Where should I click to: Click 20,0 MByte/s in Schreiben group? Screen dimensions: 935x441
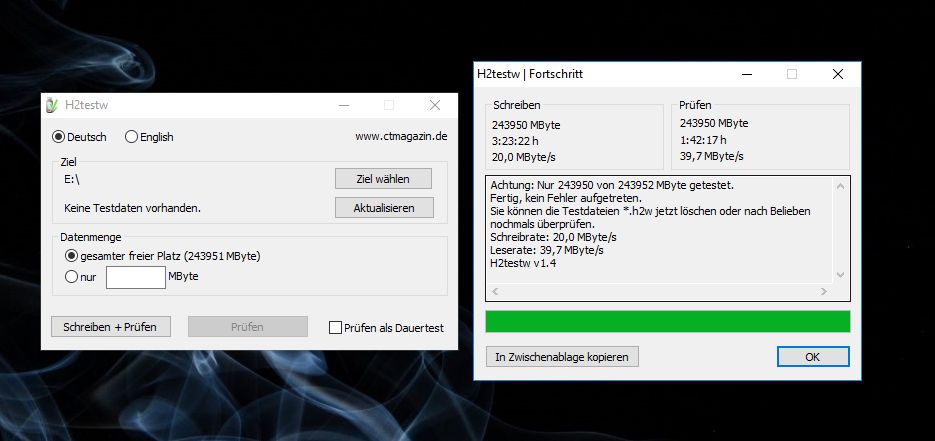point(524,157)
